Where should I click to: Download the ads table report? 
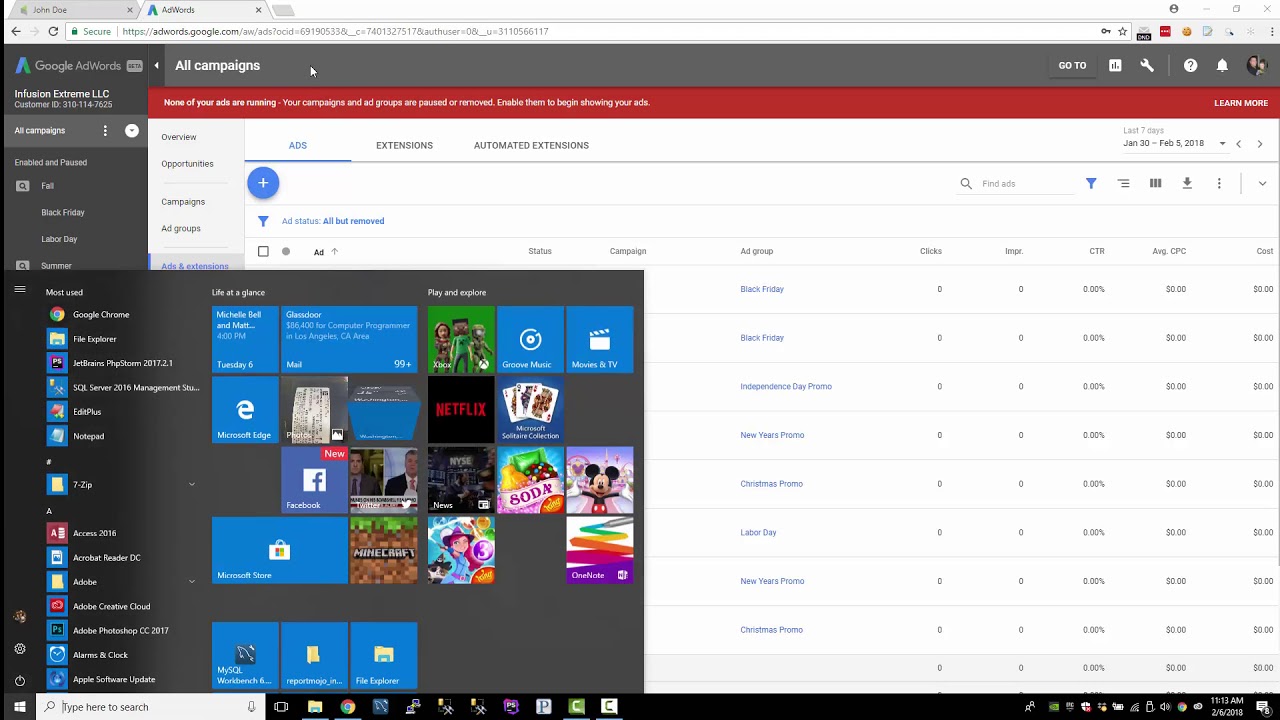coord(1187,183)
